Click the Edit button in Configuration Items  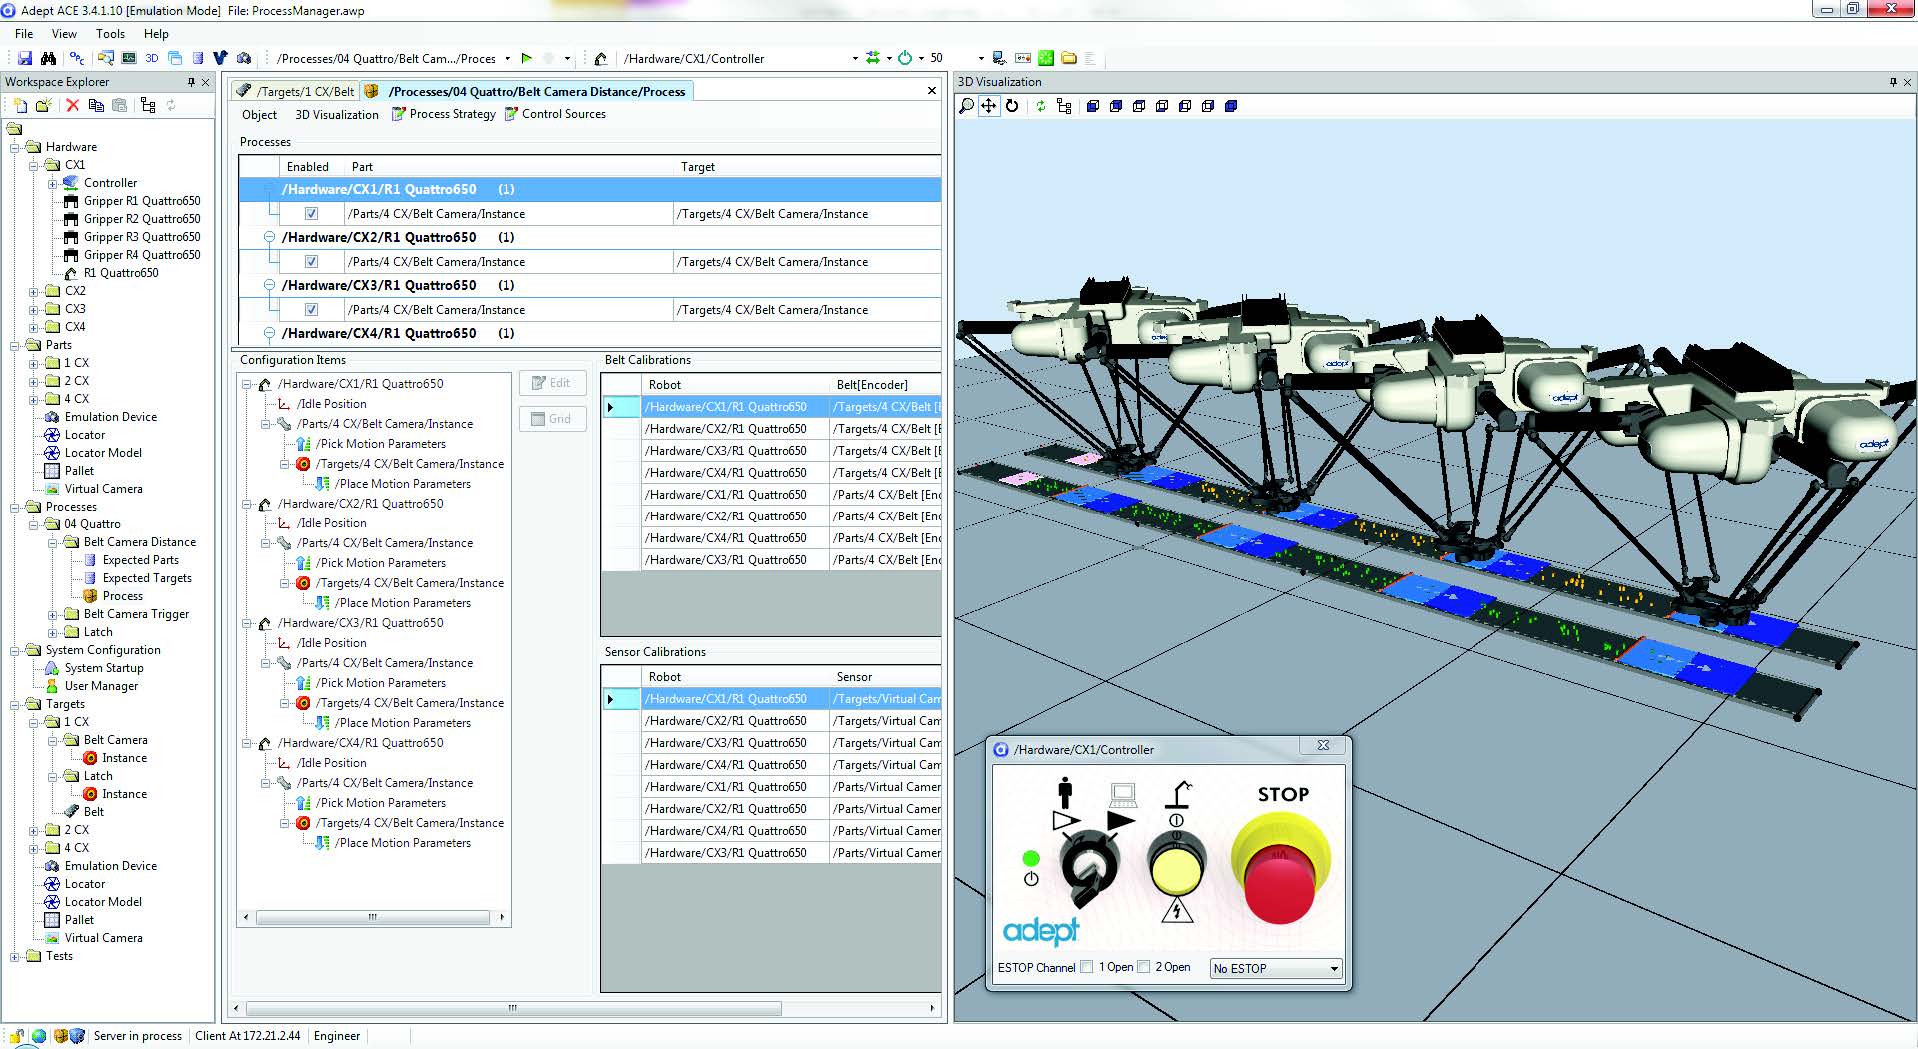tap(552, 383)
